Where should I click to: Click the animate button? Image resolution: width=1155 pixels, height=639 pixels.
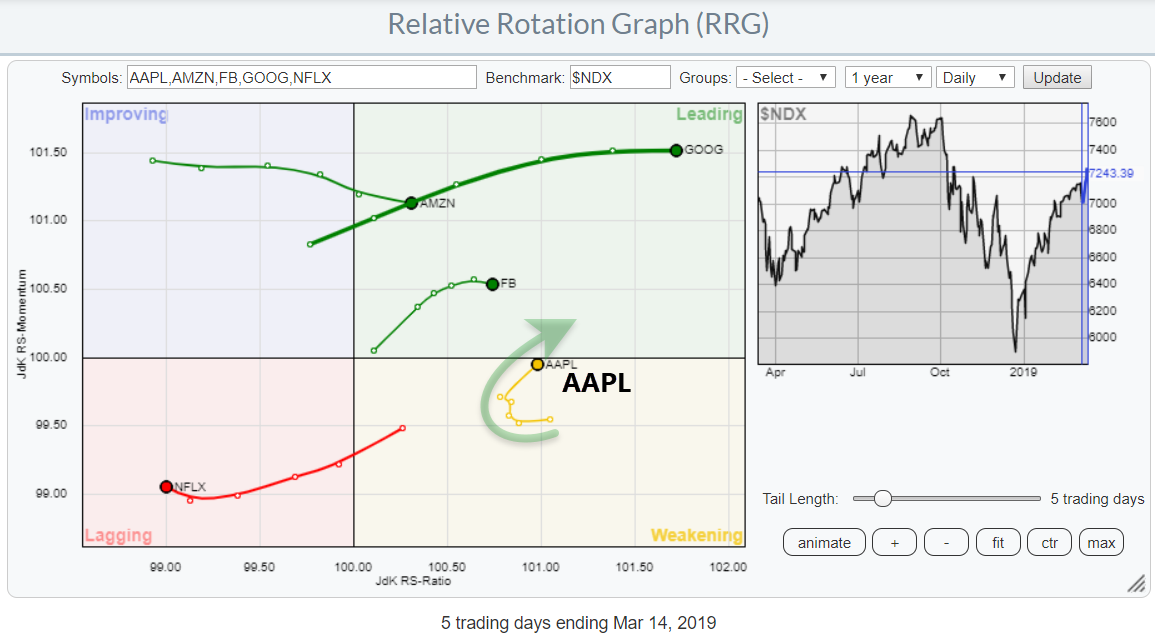coord(824,542)
